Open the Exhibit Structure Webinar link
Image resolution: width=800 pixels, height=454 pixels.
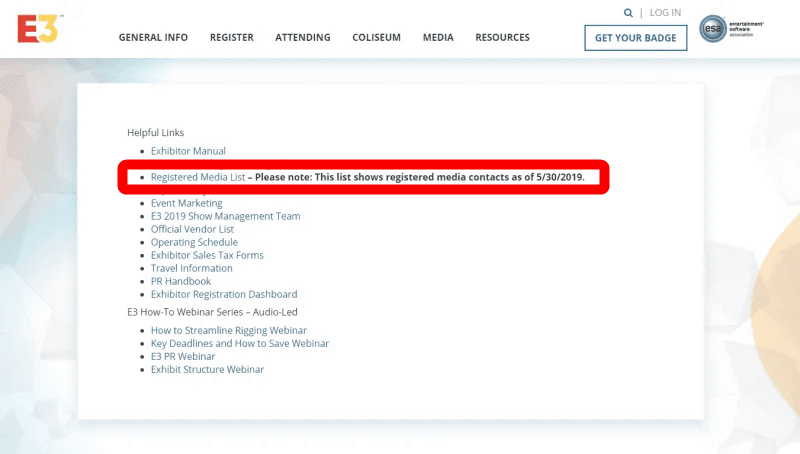coord(207,369)
